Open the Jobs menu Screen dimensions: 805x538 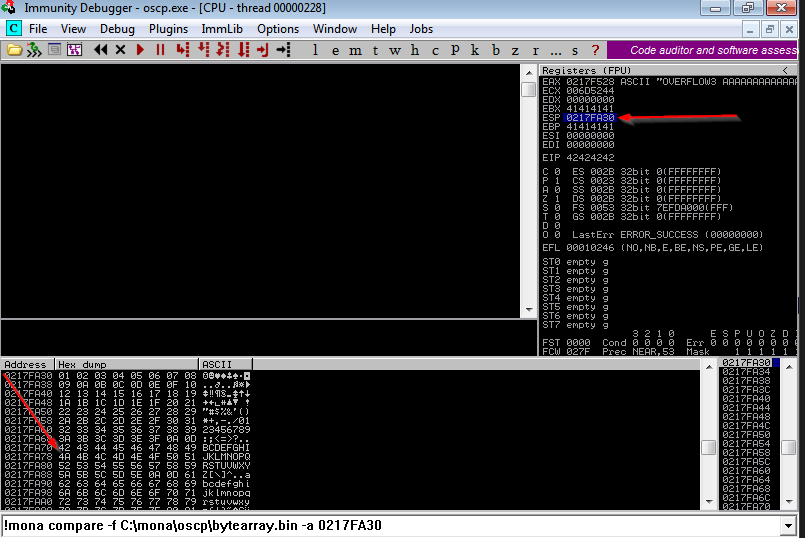(x=421, y=29)
